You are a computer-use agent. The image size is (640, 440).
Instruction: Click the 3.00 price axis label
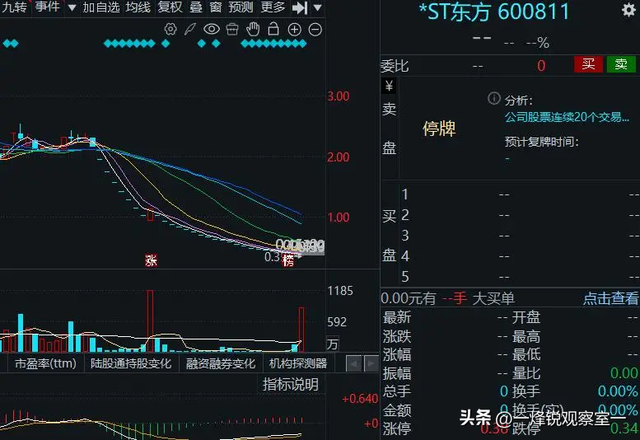click(338, 96)
